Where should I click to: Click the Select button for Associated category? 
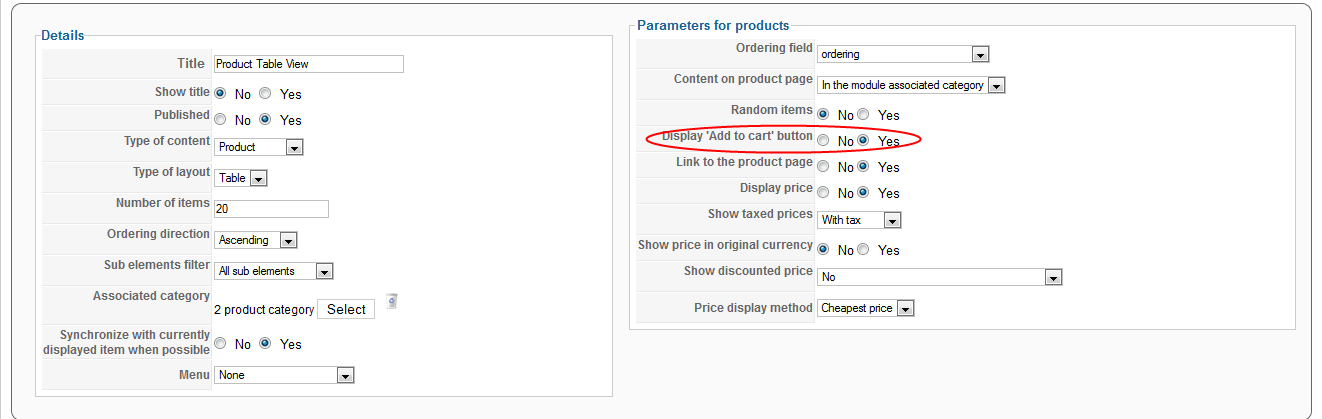point(346,309)
